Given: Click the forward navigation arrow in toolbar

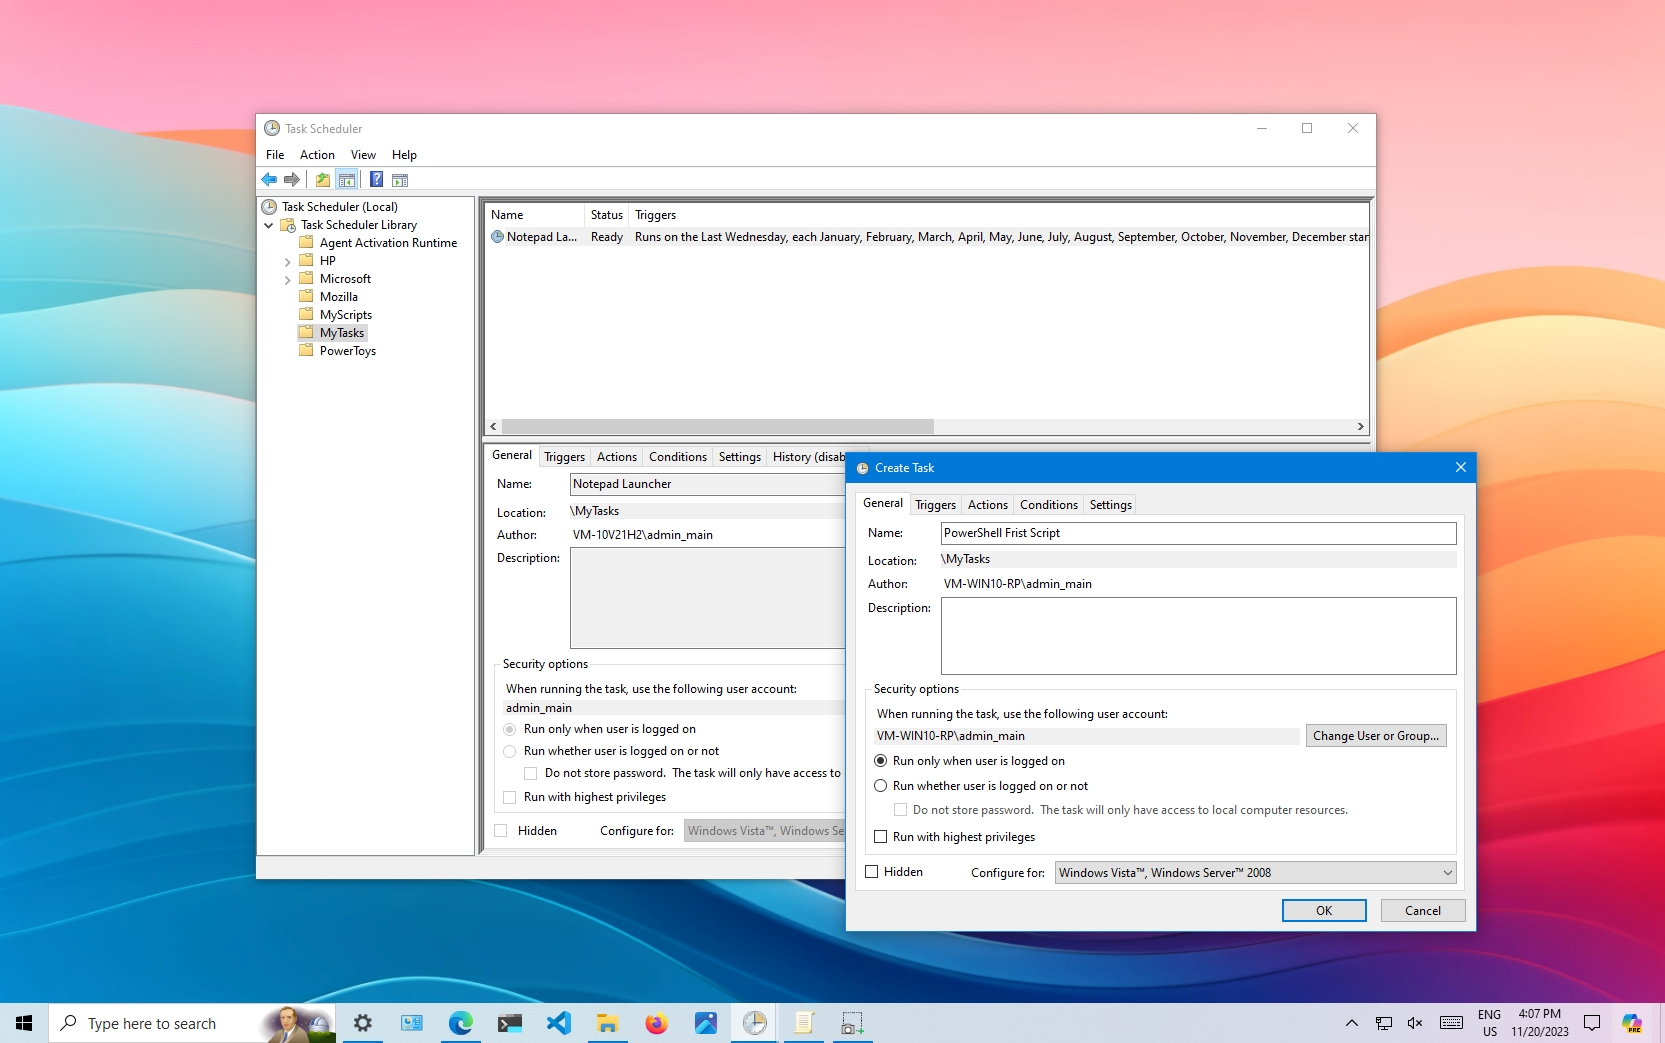Looking at the screenshot, I should coord(292,179).
